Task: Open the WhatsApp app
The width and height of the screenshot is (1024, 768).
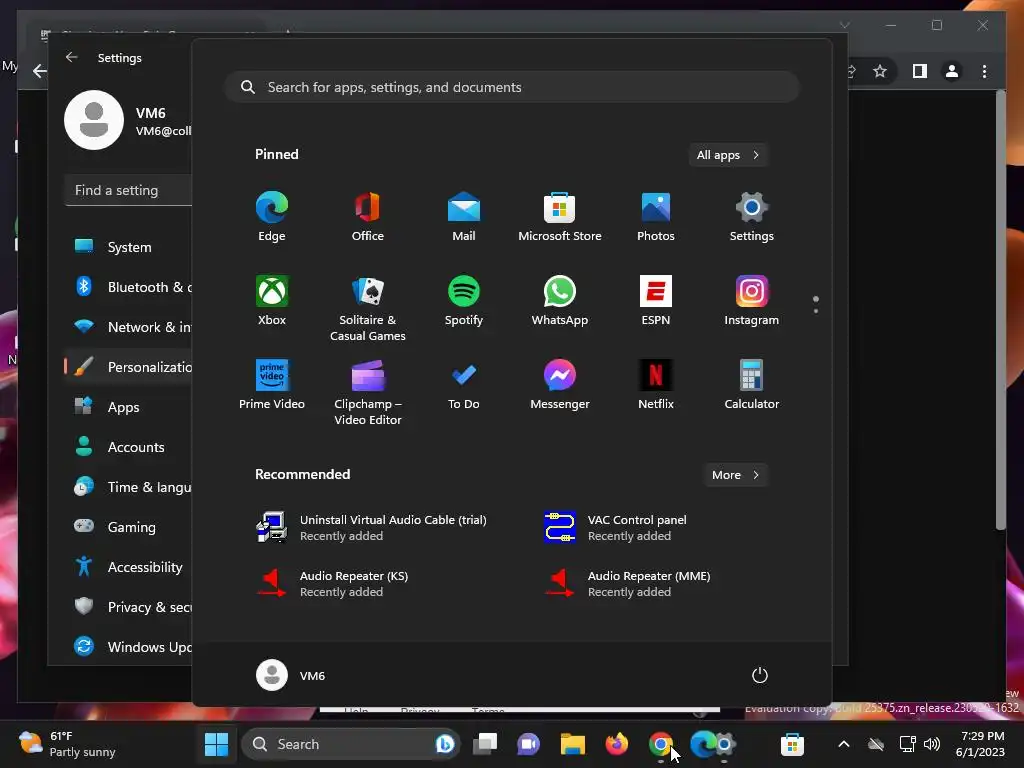Action: 560,300
